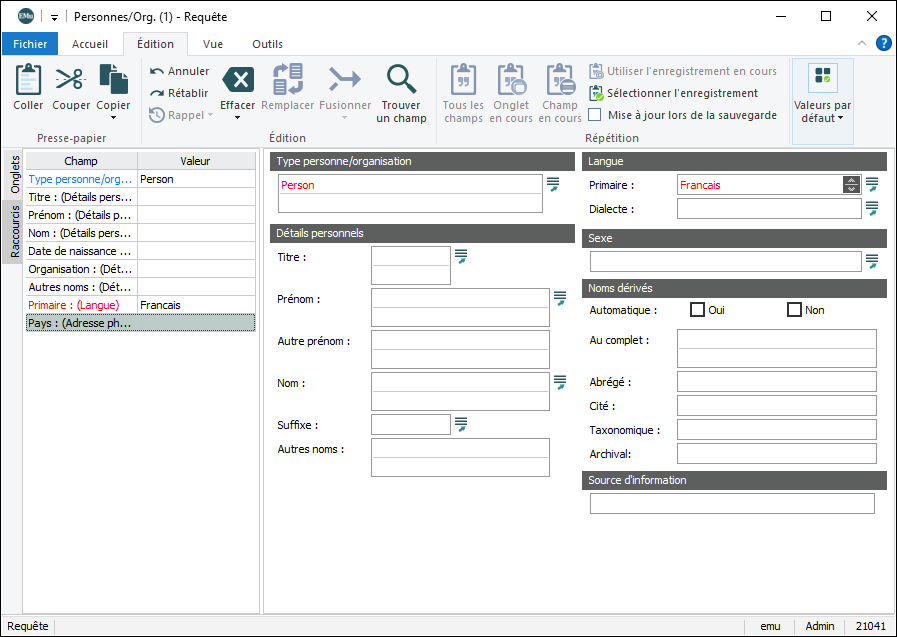The image size is (897, 637).
Task: Enable Mise à jour lors de la sauvegarde
Action: (x=595, y=115)
